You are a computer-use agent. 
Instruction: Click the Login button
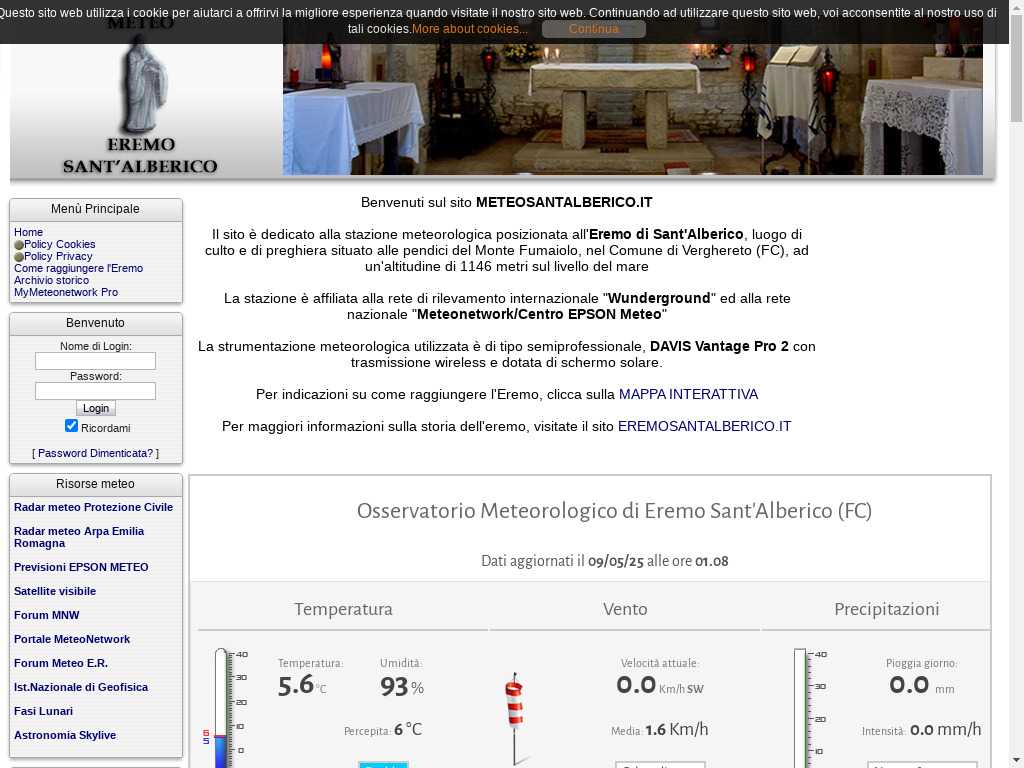point(96,408)
